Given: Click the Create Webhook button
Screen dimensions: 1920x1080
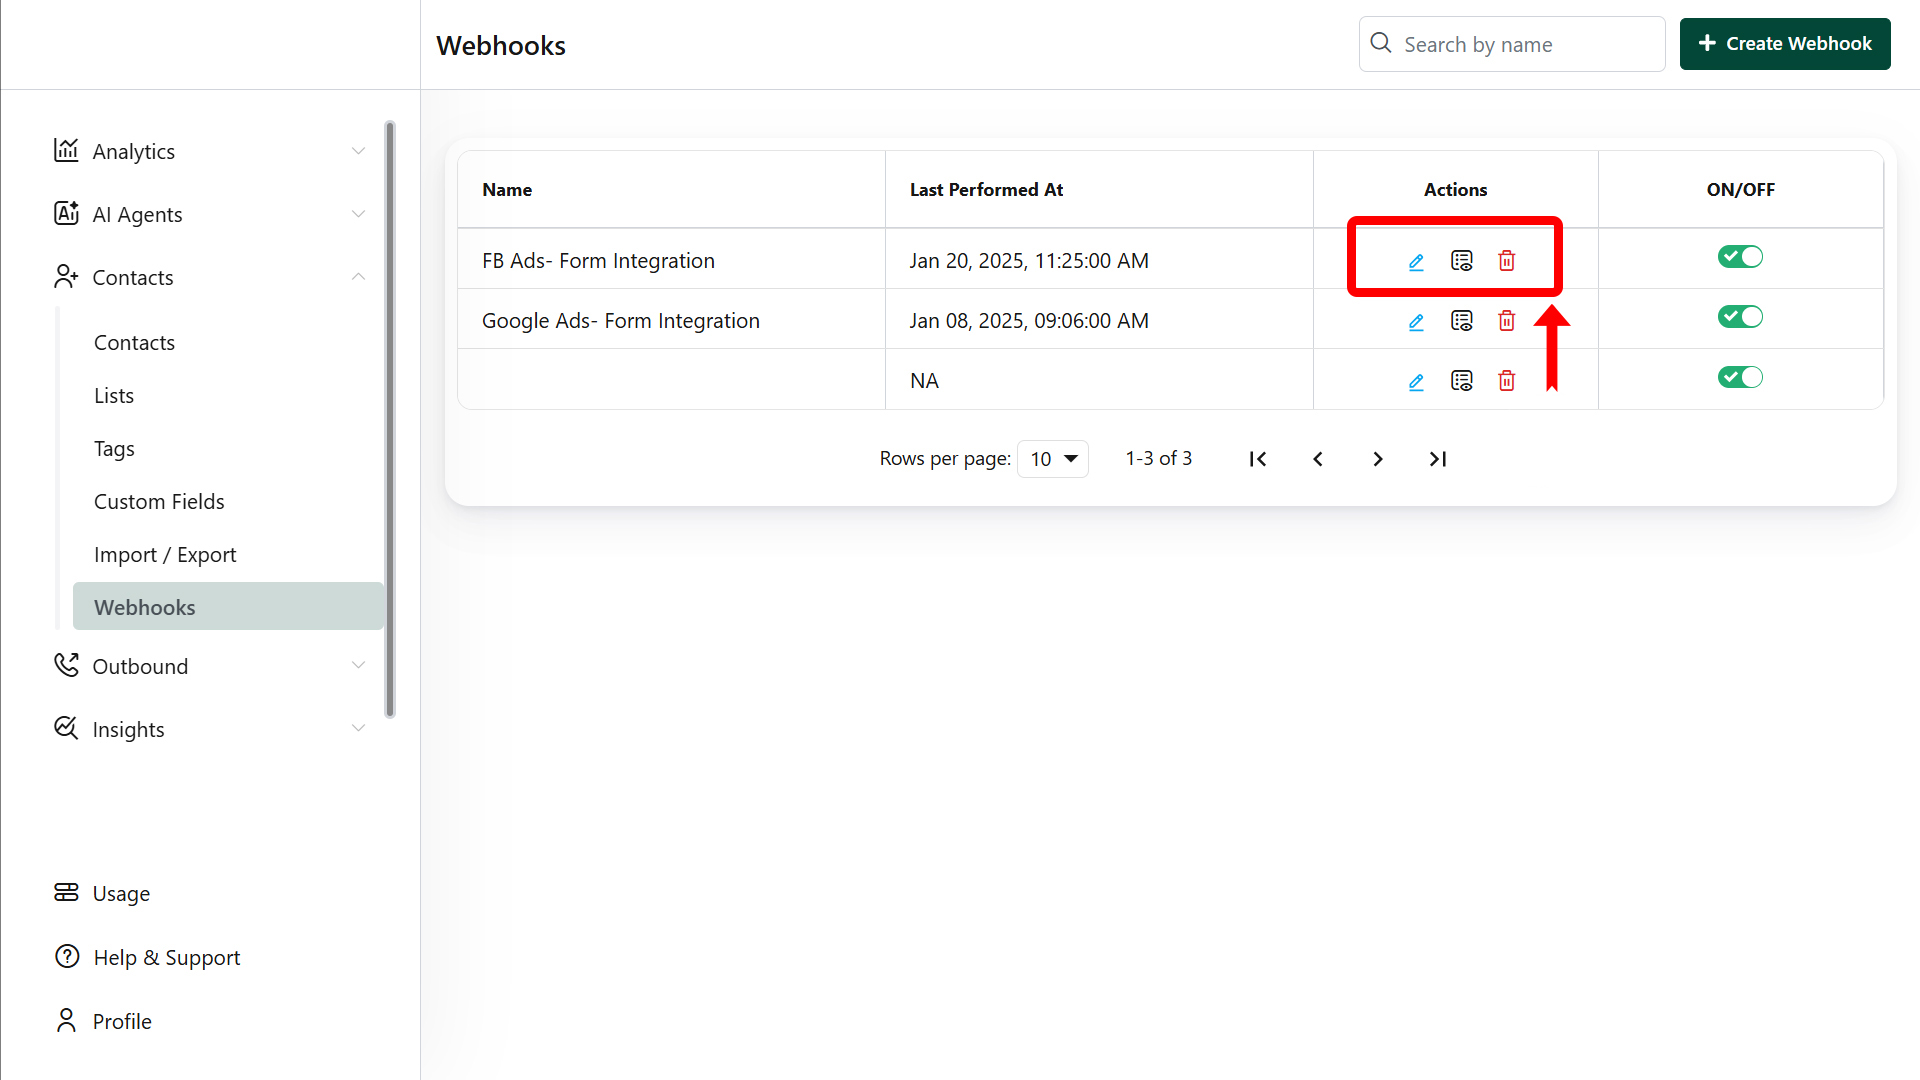Looking at the screenshot, I should (x=1785, y=44).
